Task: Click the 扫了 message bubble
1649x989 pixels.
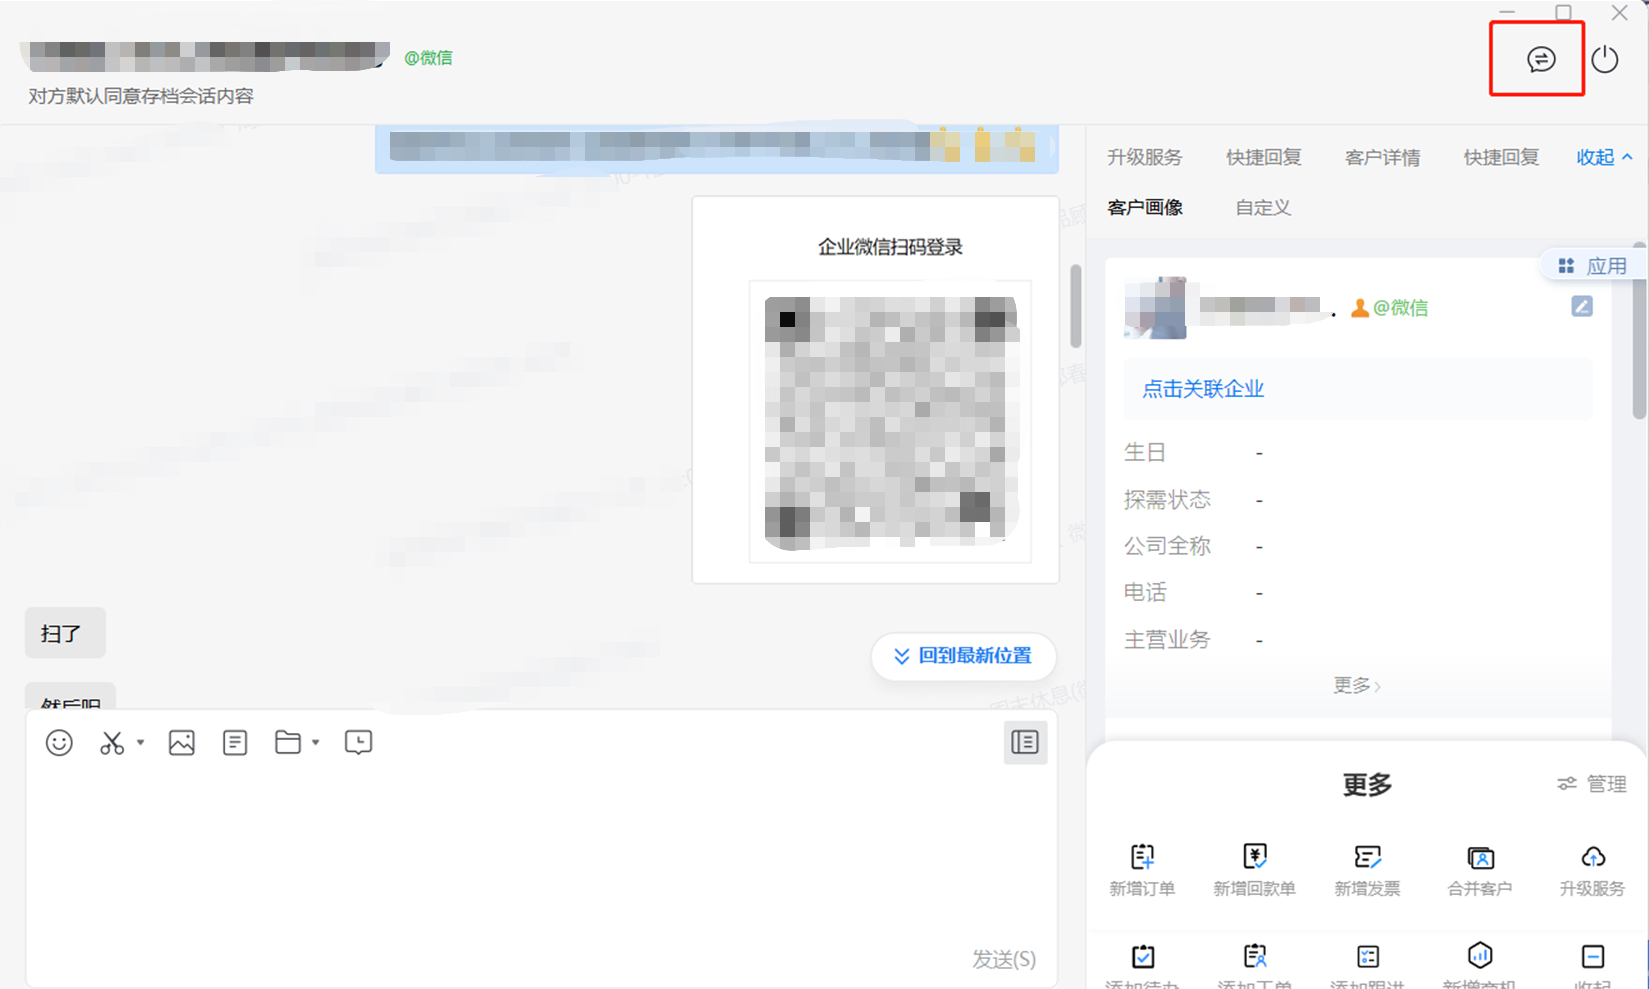Action: point(65,633)
